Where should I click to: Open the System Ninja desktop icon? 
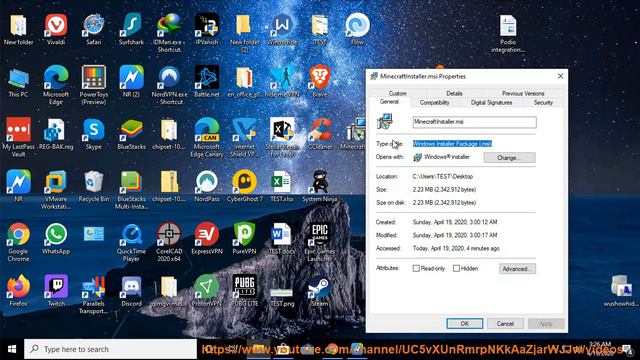320,187
